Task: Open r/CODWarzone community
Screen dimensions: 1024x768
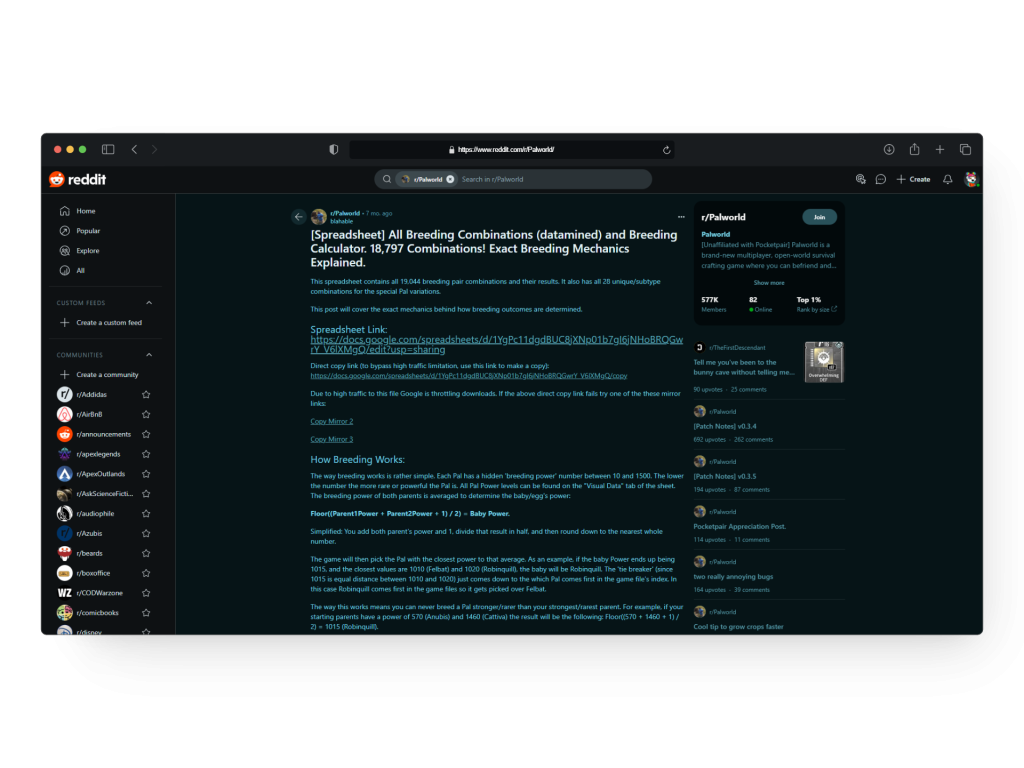Action: tap(99, 593)
